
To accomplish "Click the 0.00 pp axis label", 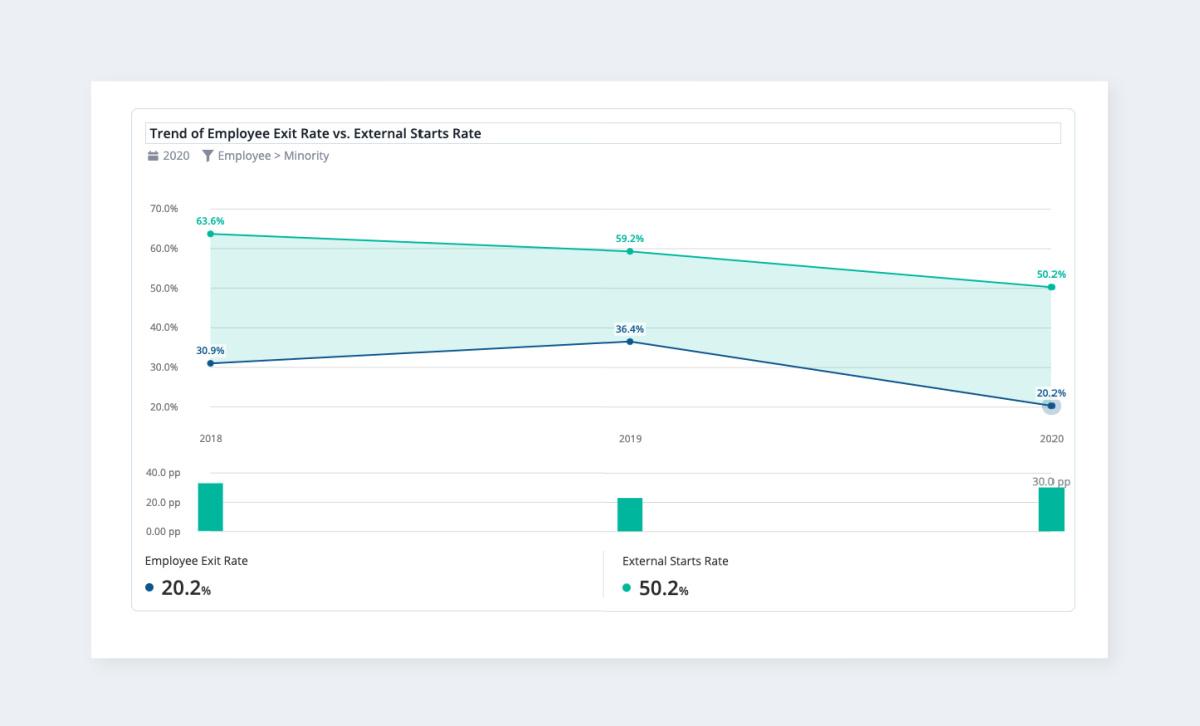I will pyautogui.click(x=163, y=531).
